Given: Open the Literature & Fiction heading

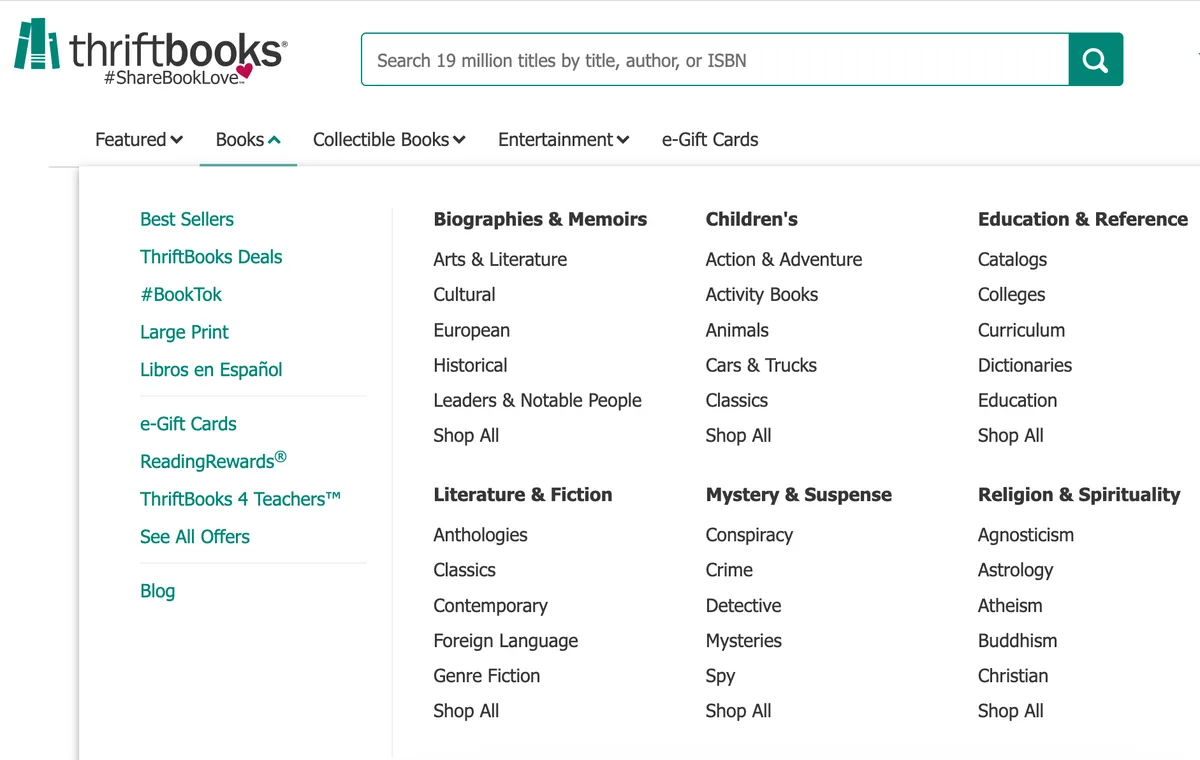Looking at the screenshot, I should (523, 494).
